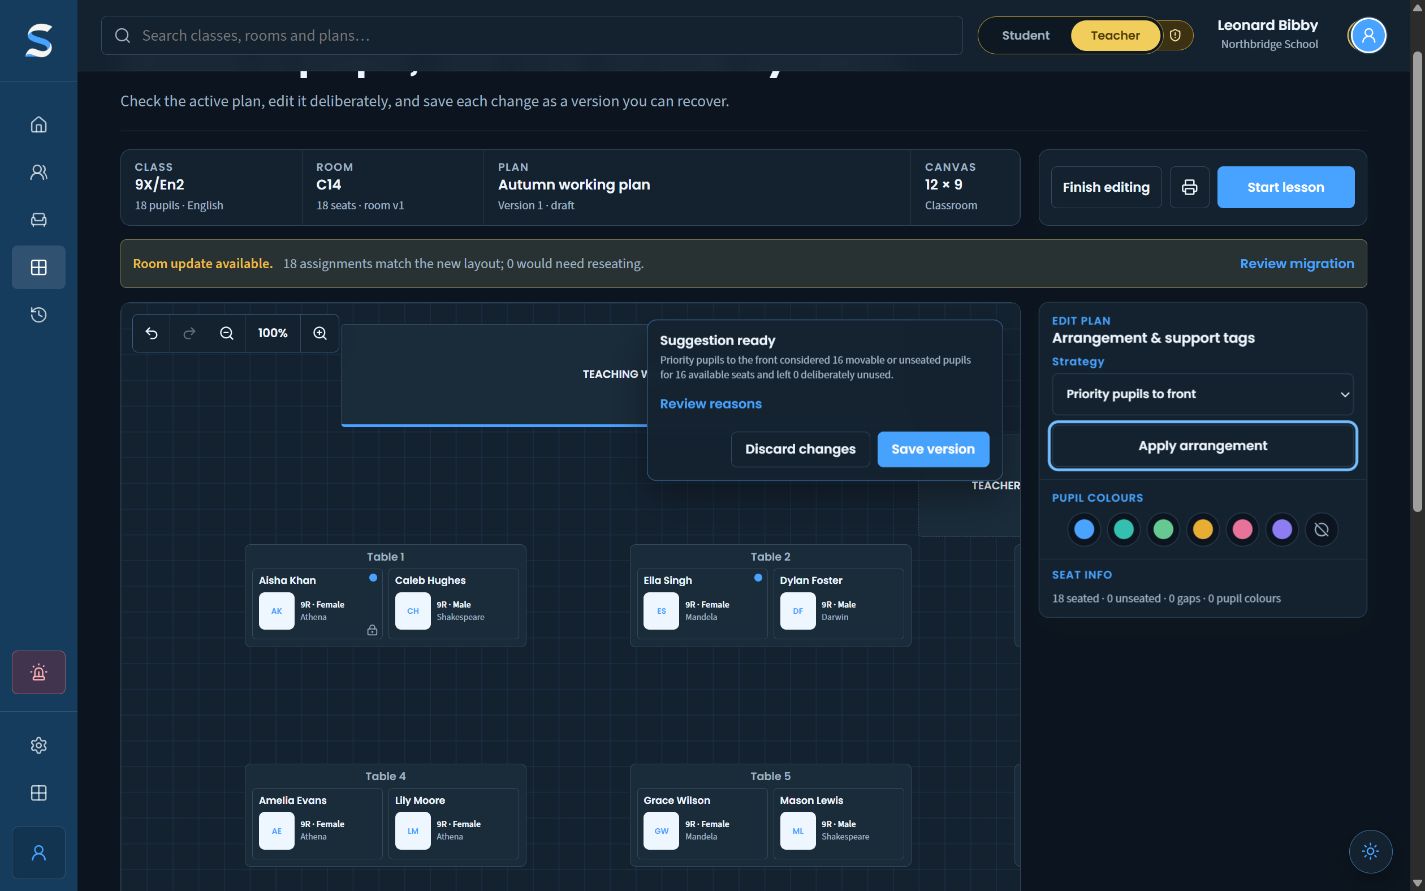Open the pupils icon in the sidebar
The image size is (1425, 891).
point(38,172)
